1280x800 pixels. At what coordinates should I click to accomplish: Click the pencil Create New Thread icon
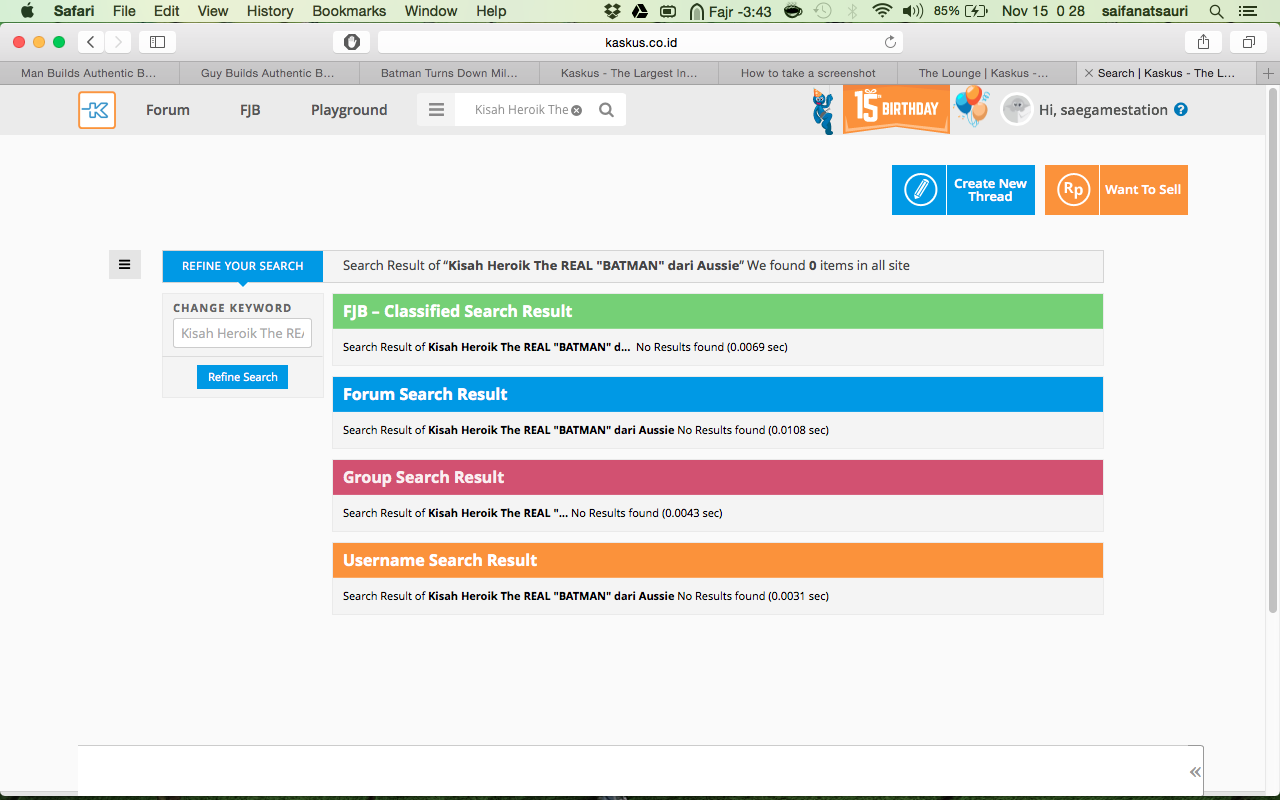[x=919, y=190]
